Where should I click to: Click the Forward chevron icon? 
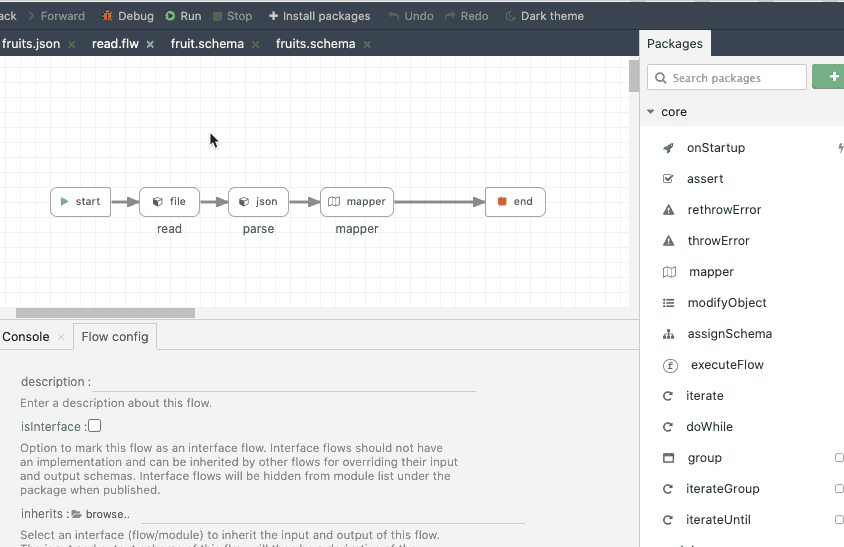[31, 16]
